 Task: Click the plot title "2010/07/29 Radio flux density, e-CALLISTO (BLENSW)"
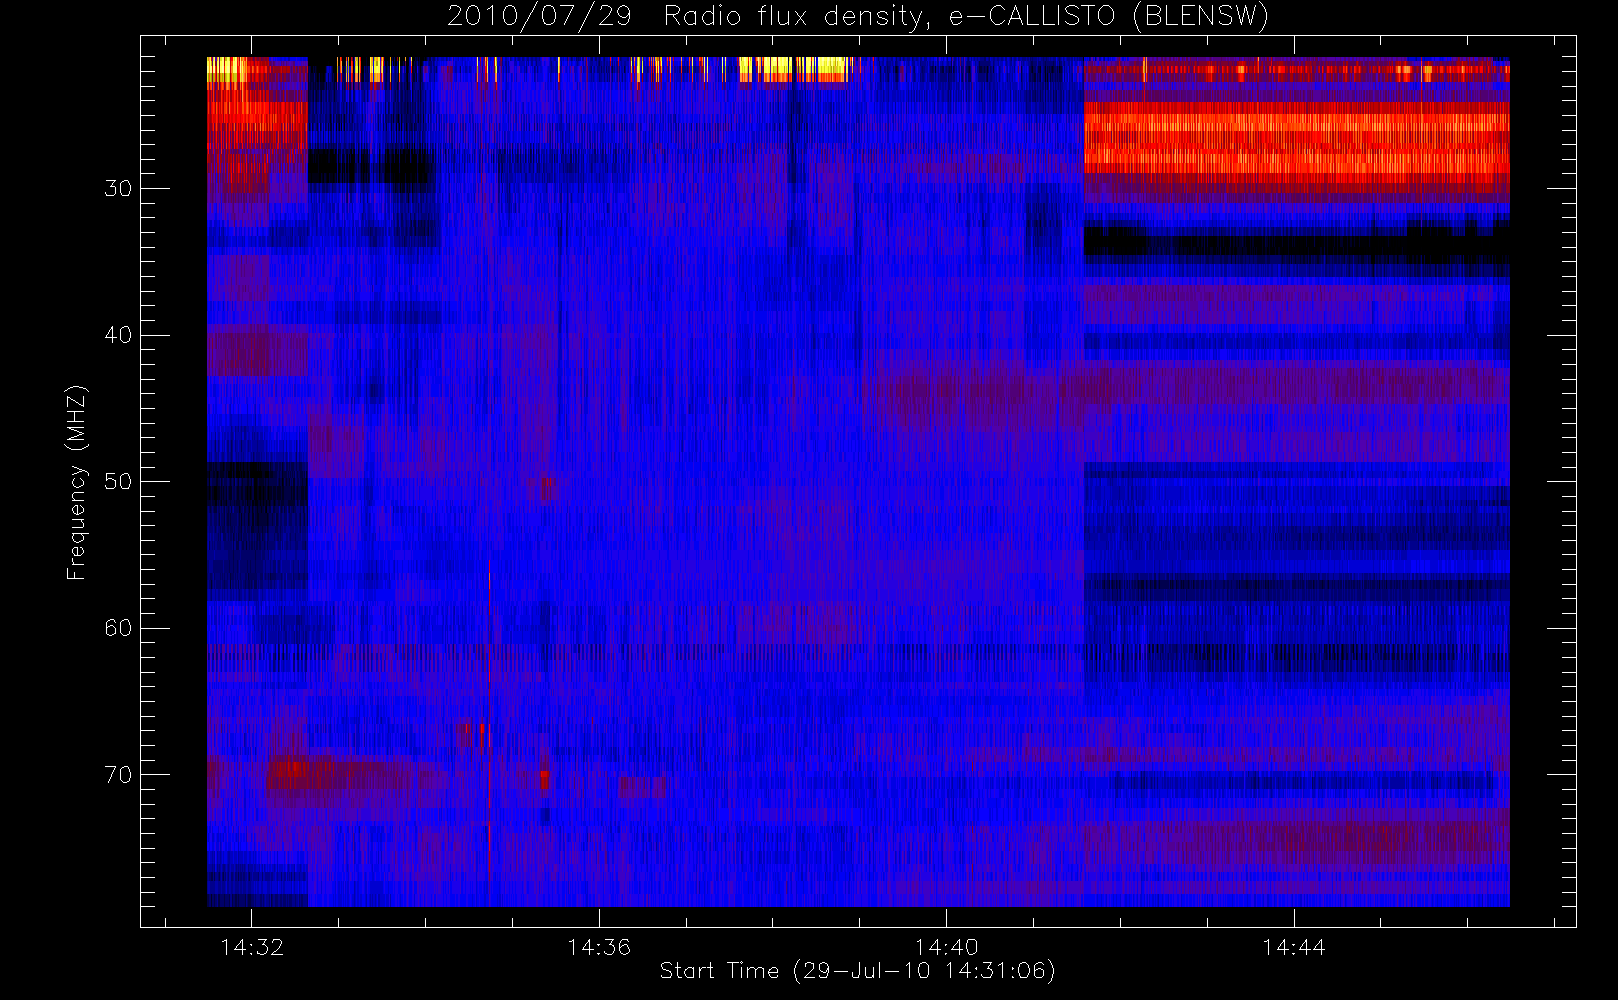pos(858,17)
